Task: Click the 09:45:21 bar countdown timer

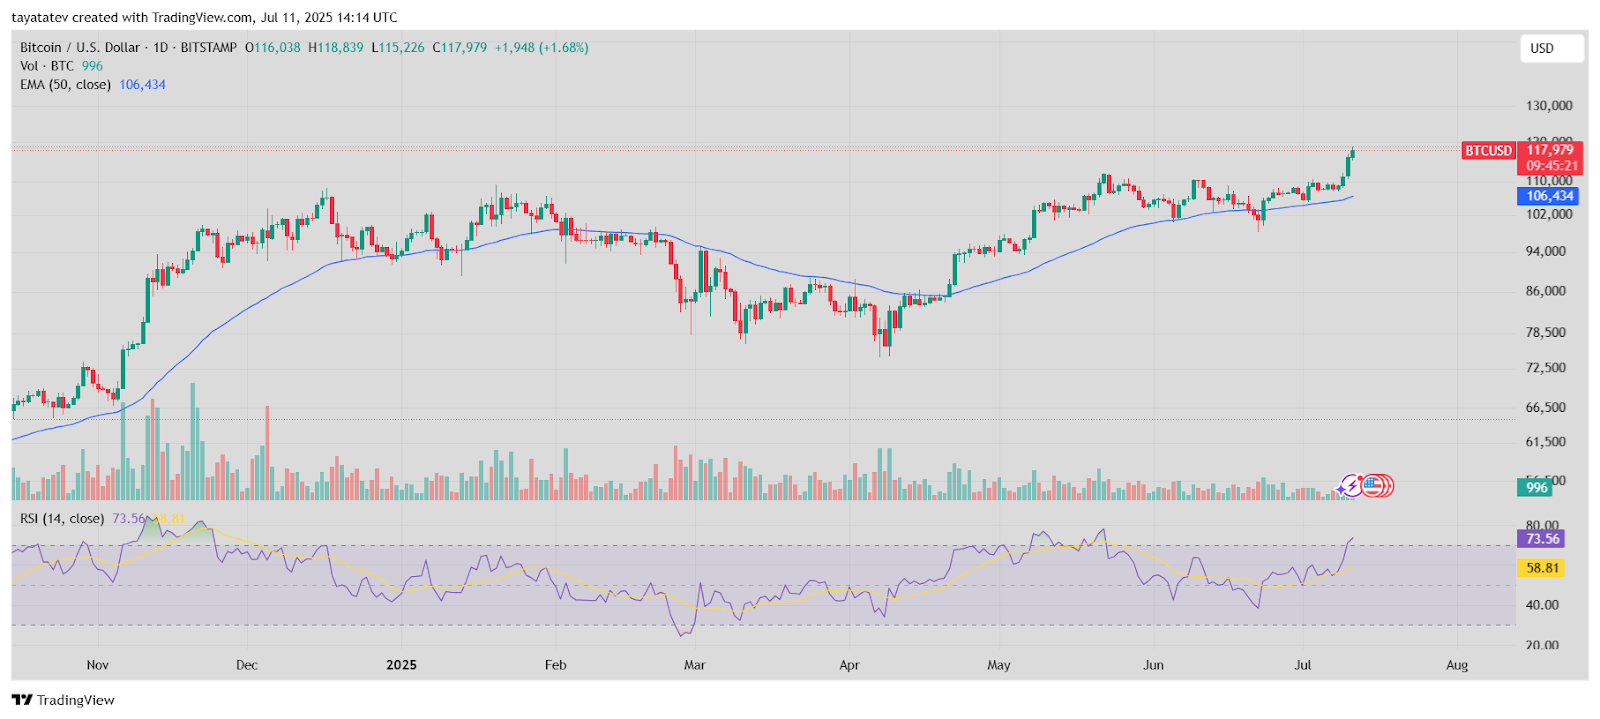Action: pyautogui.click(x=1551, y=166)
